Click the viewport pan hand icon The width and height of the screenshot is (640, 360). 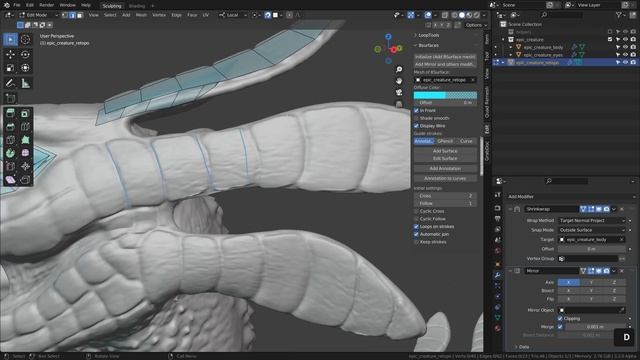(399, 81)
